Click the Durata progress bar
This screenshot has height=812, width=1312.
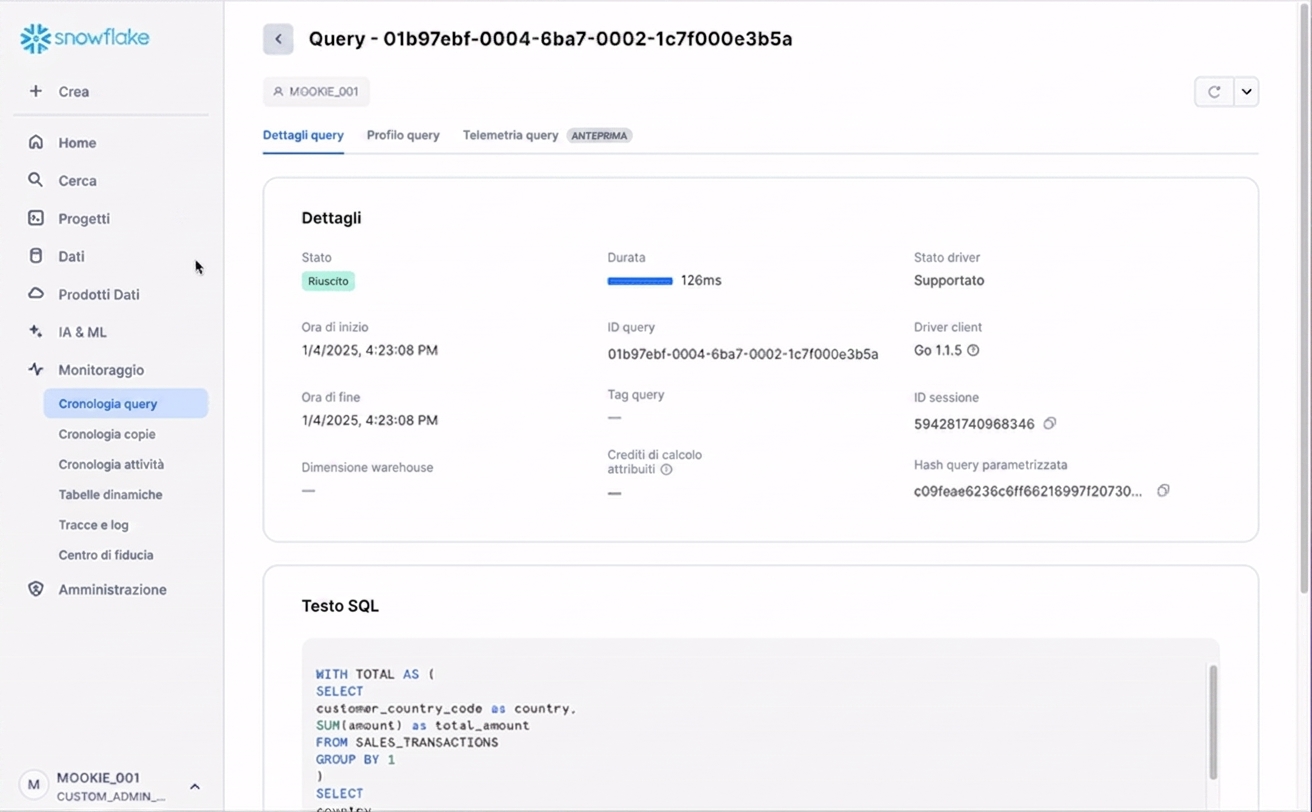pyautogui.click(x=640, y=281)
